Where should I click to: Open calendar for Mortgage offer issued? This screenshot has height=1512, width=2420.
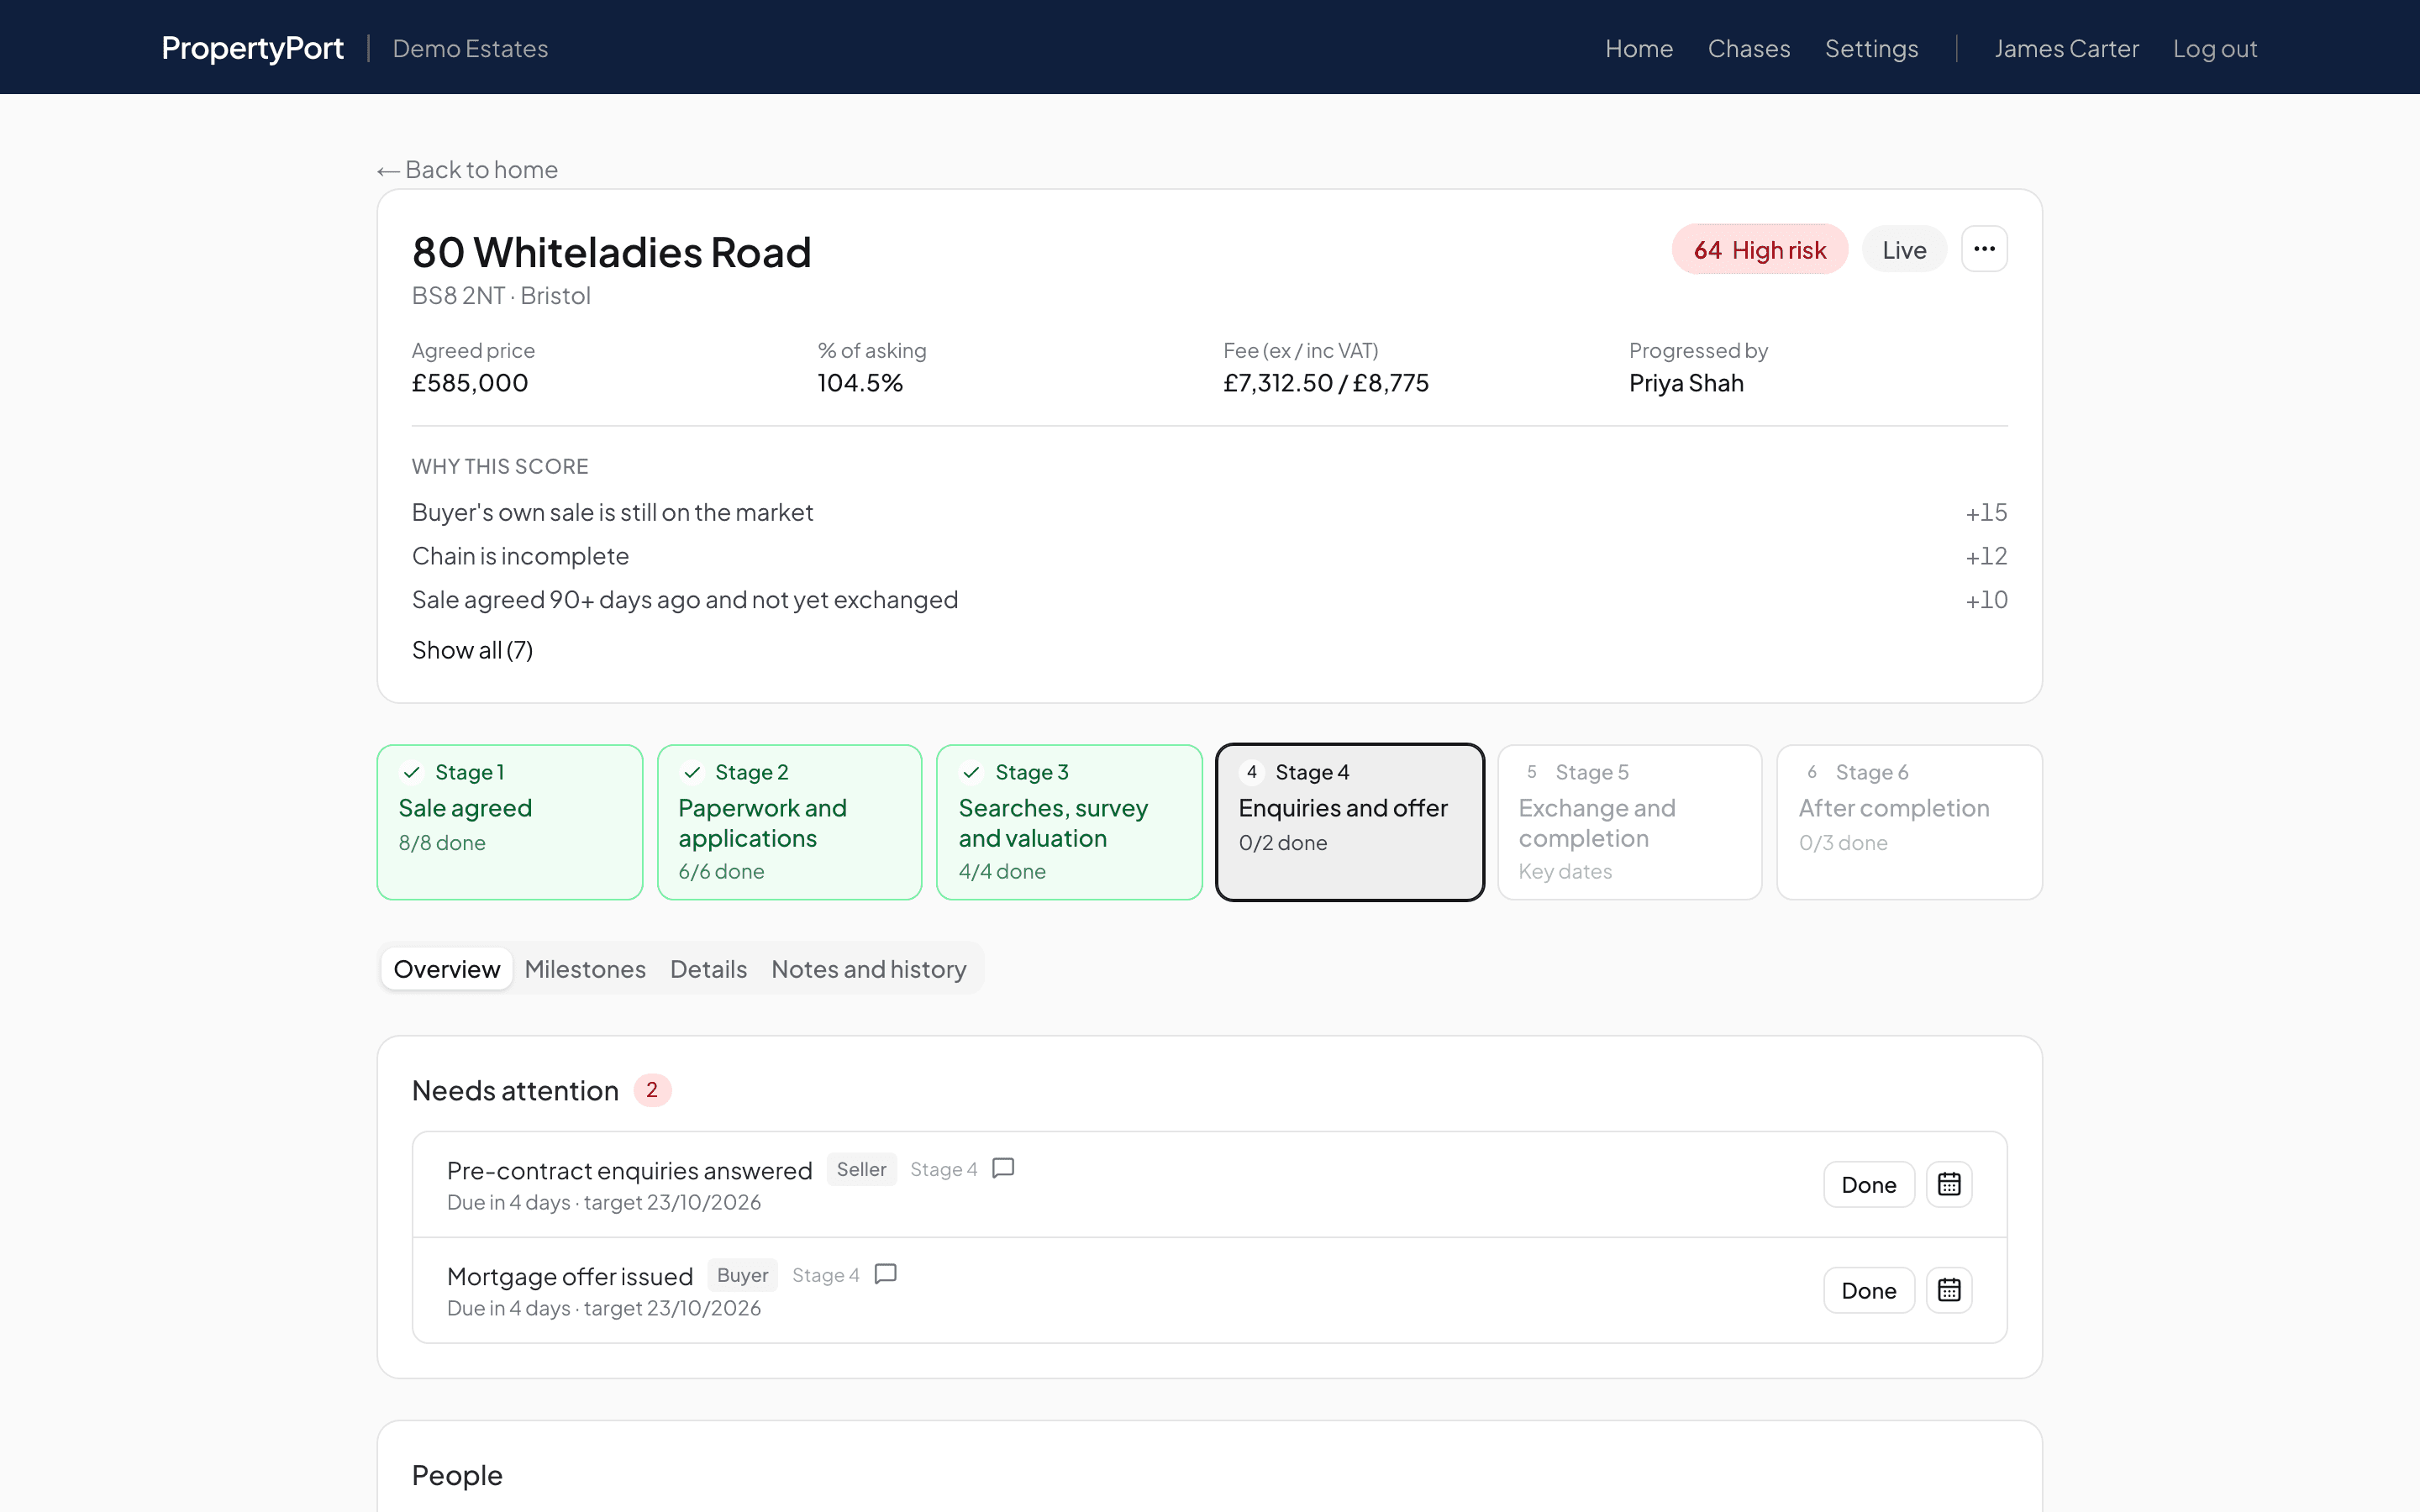point(1949,1290)
